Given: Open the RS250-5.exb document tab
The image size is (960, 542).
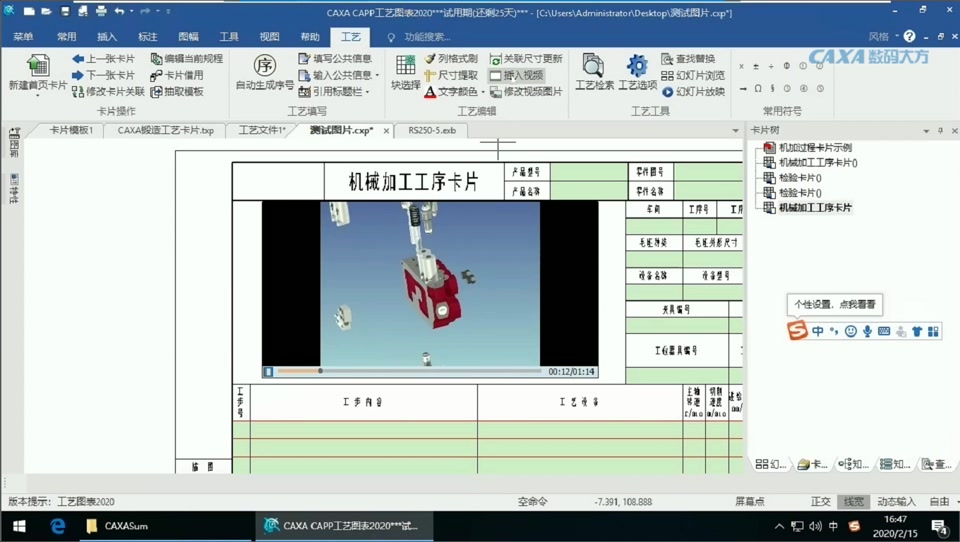Looking at the screenshot, I should point(432,130).
